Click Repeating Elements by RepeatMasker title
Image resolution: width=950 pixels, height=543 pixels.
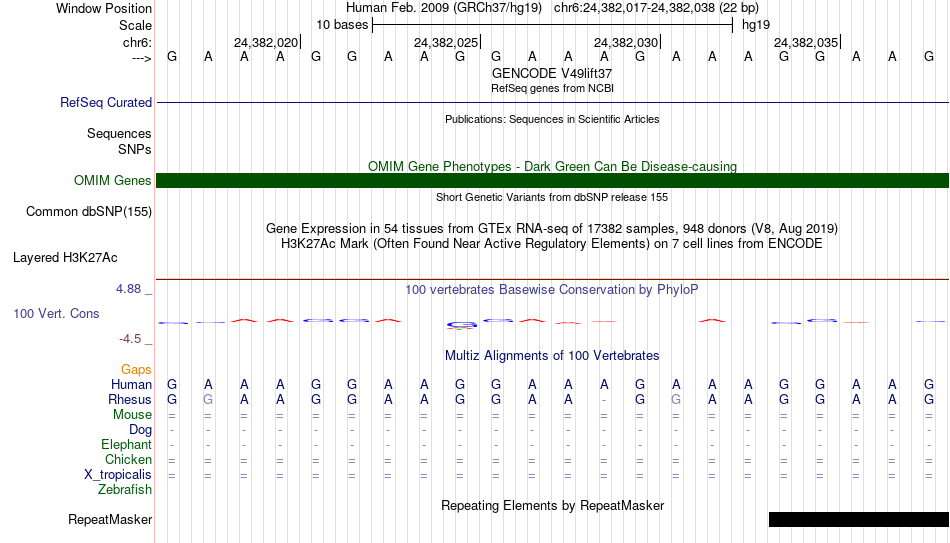tap(552, 505)
